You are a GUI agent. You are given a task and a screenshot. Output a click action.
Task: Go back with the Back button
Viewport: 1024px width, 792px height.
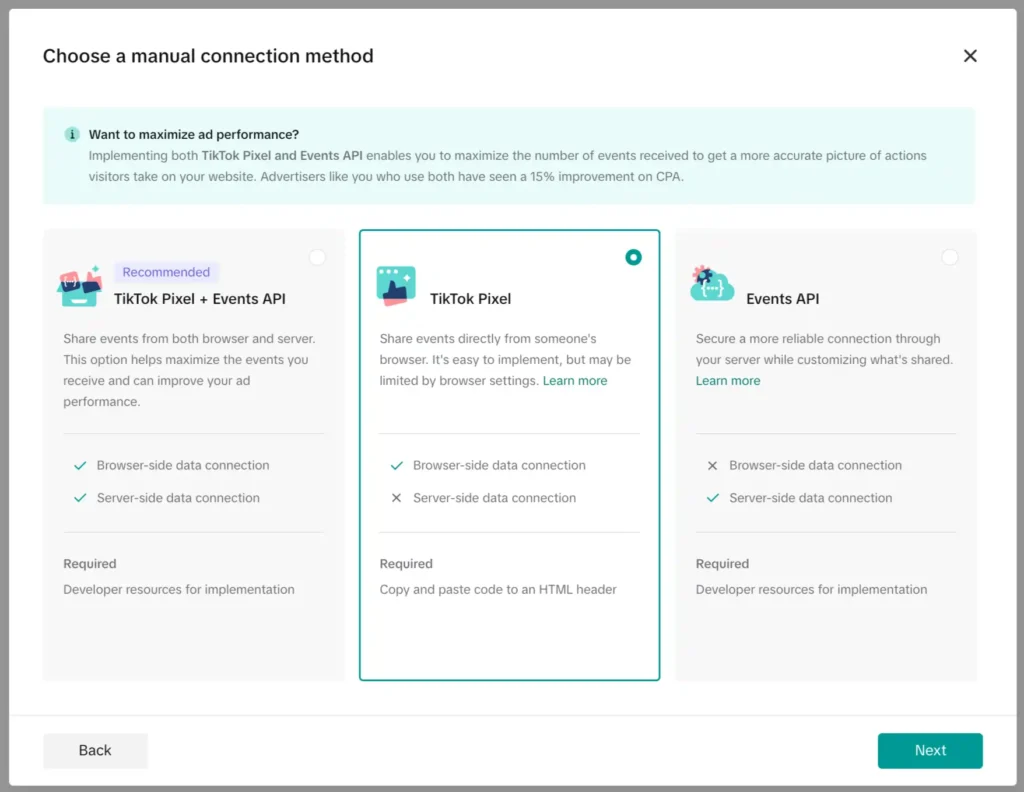pos(95,750)
